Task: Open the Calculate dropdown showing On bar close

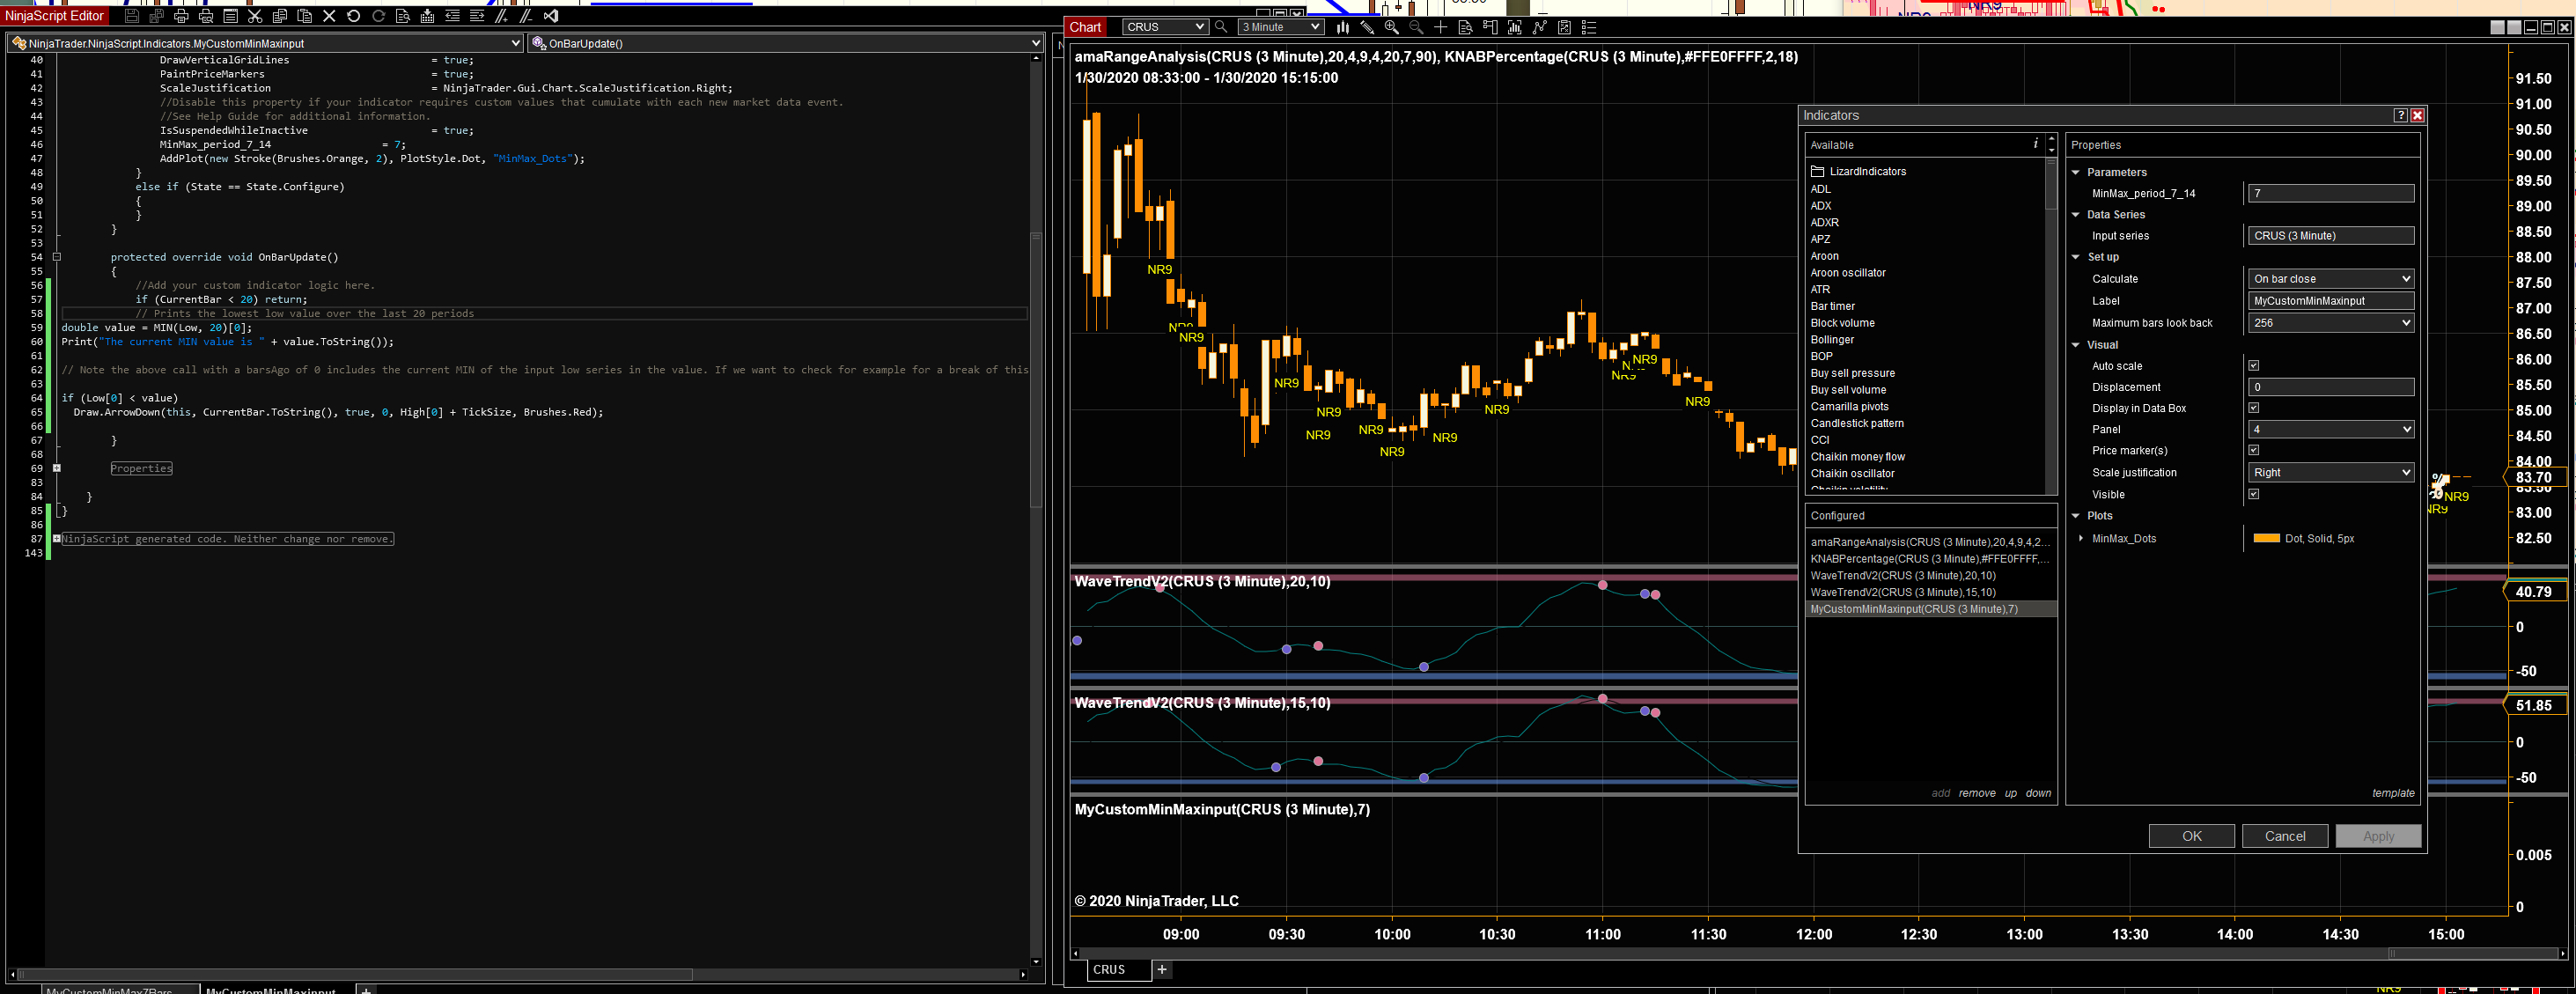Action: tap(2330, 279)
